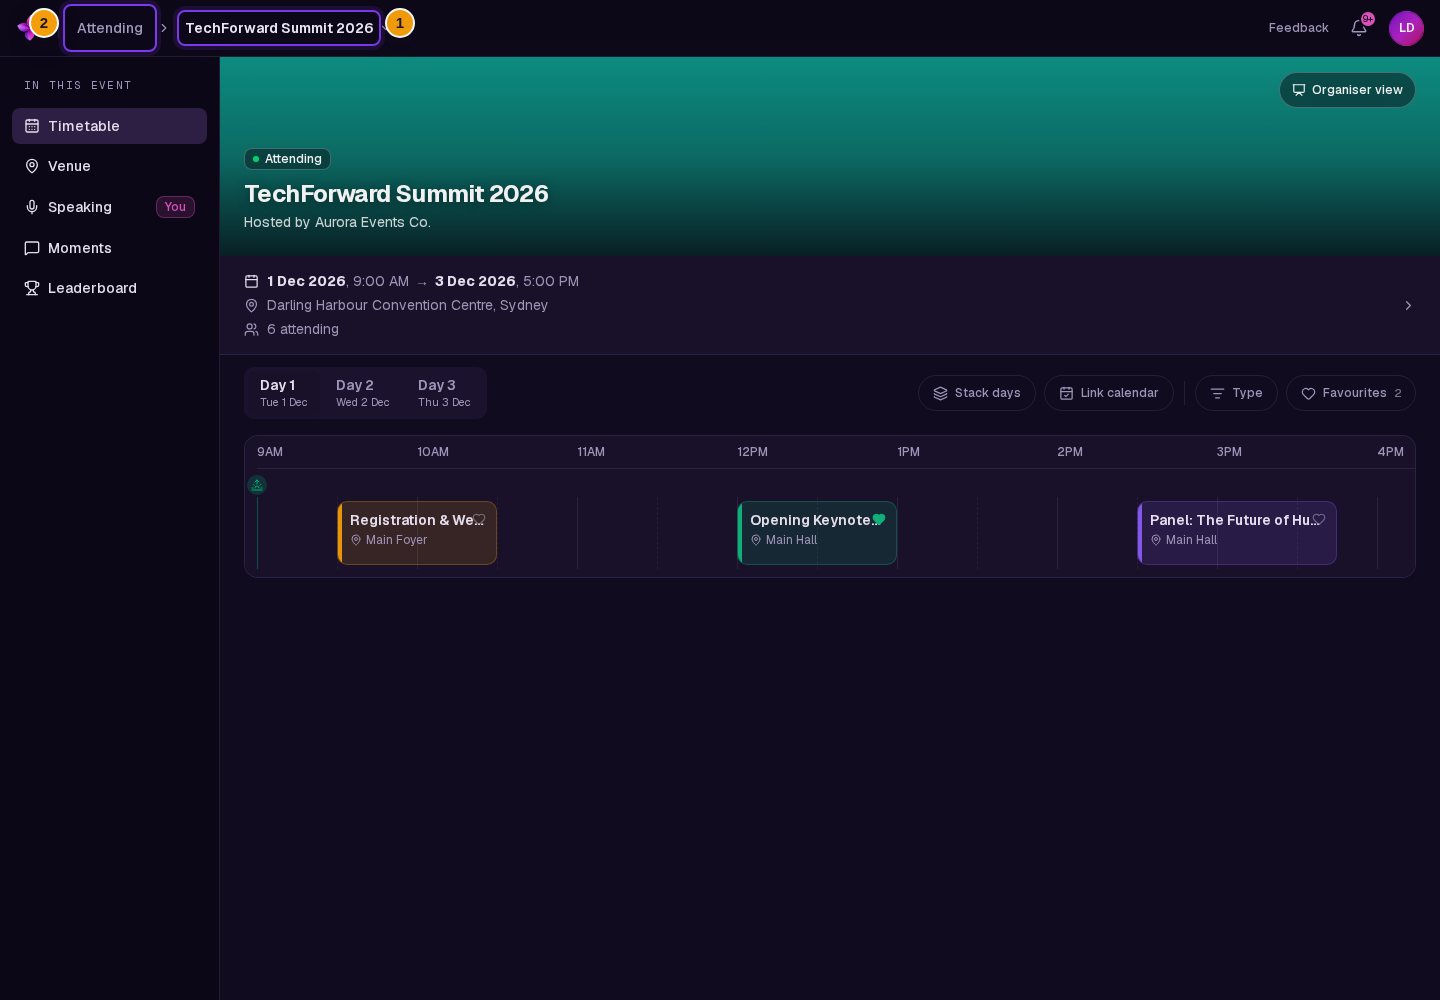Open the TechForward Summit 2026 breadcrumb switcher
Image resolution: width=1440 pixels, height=1000 pixels.
coord(279,28)
